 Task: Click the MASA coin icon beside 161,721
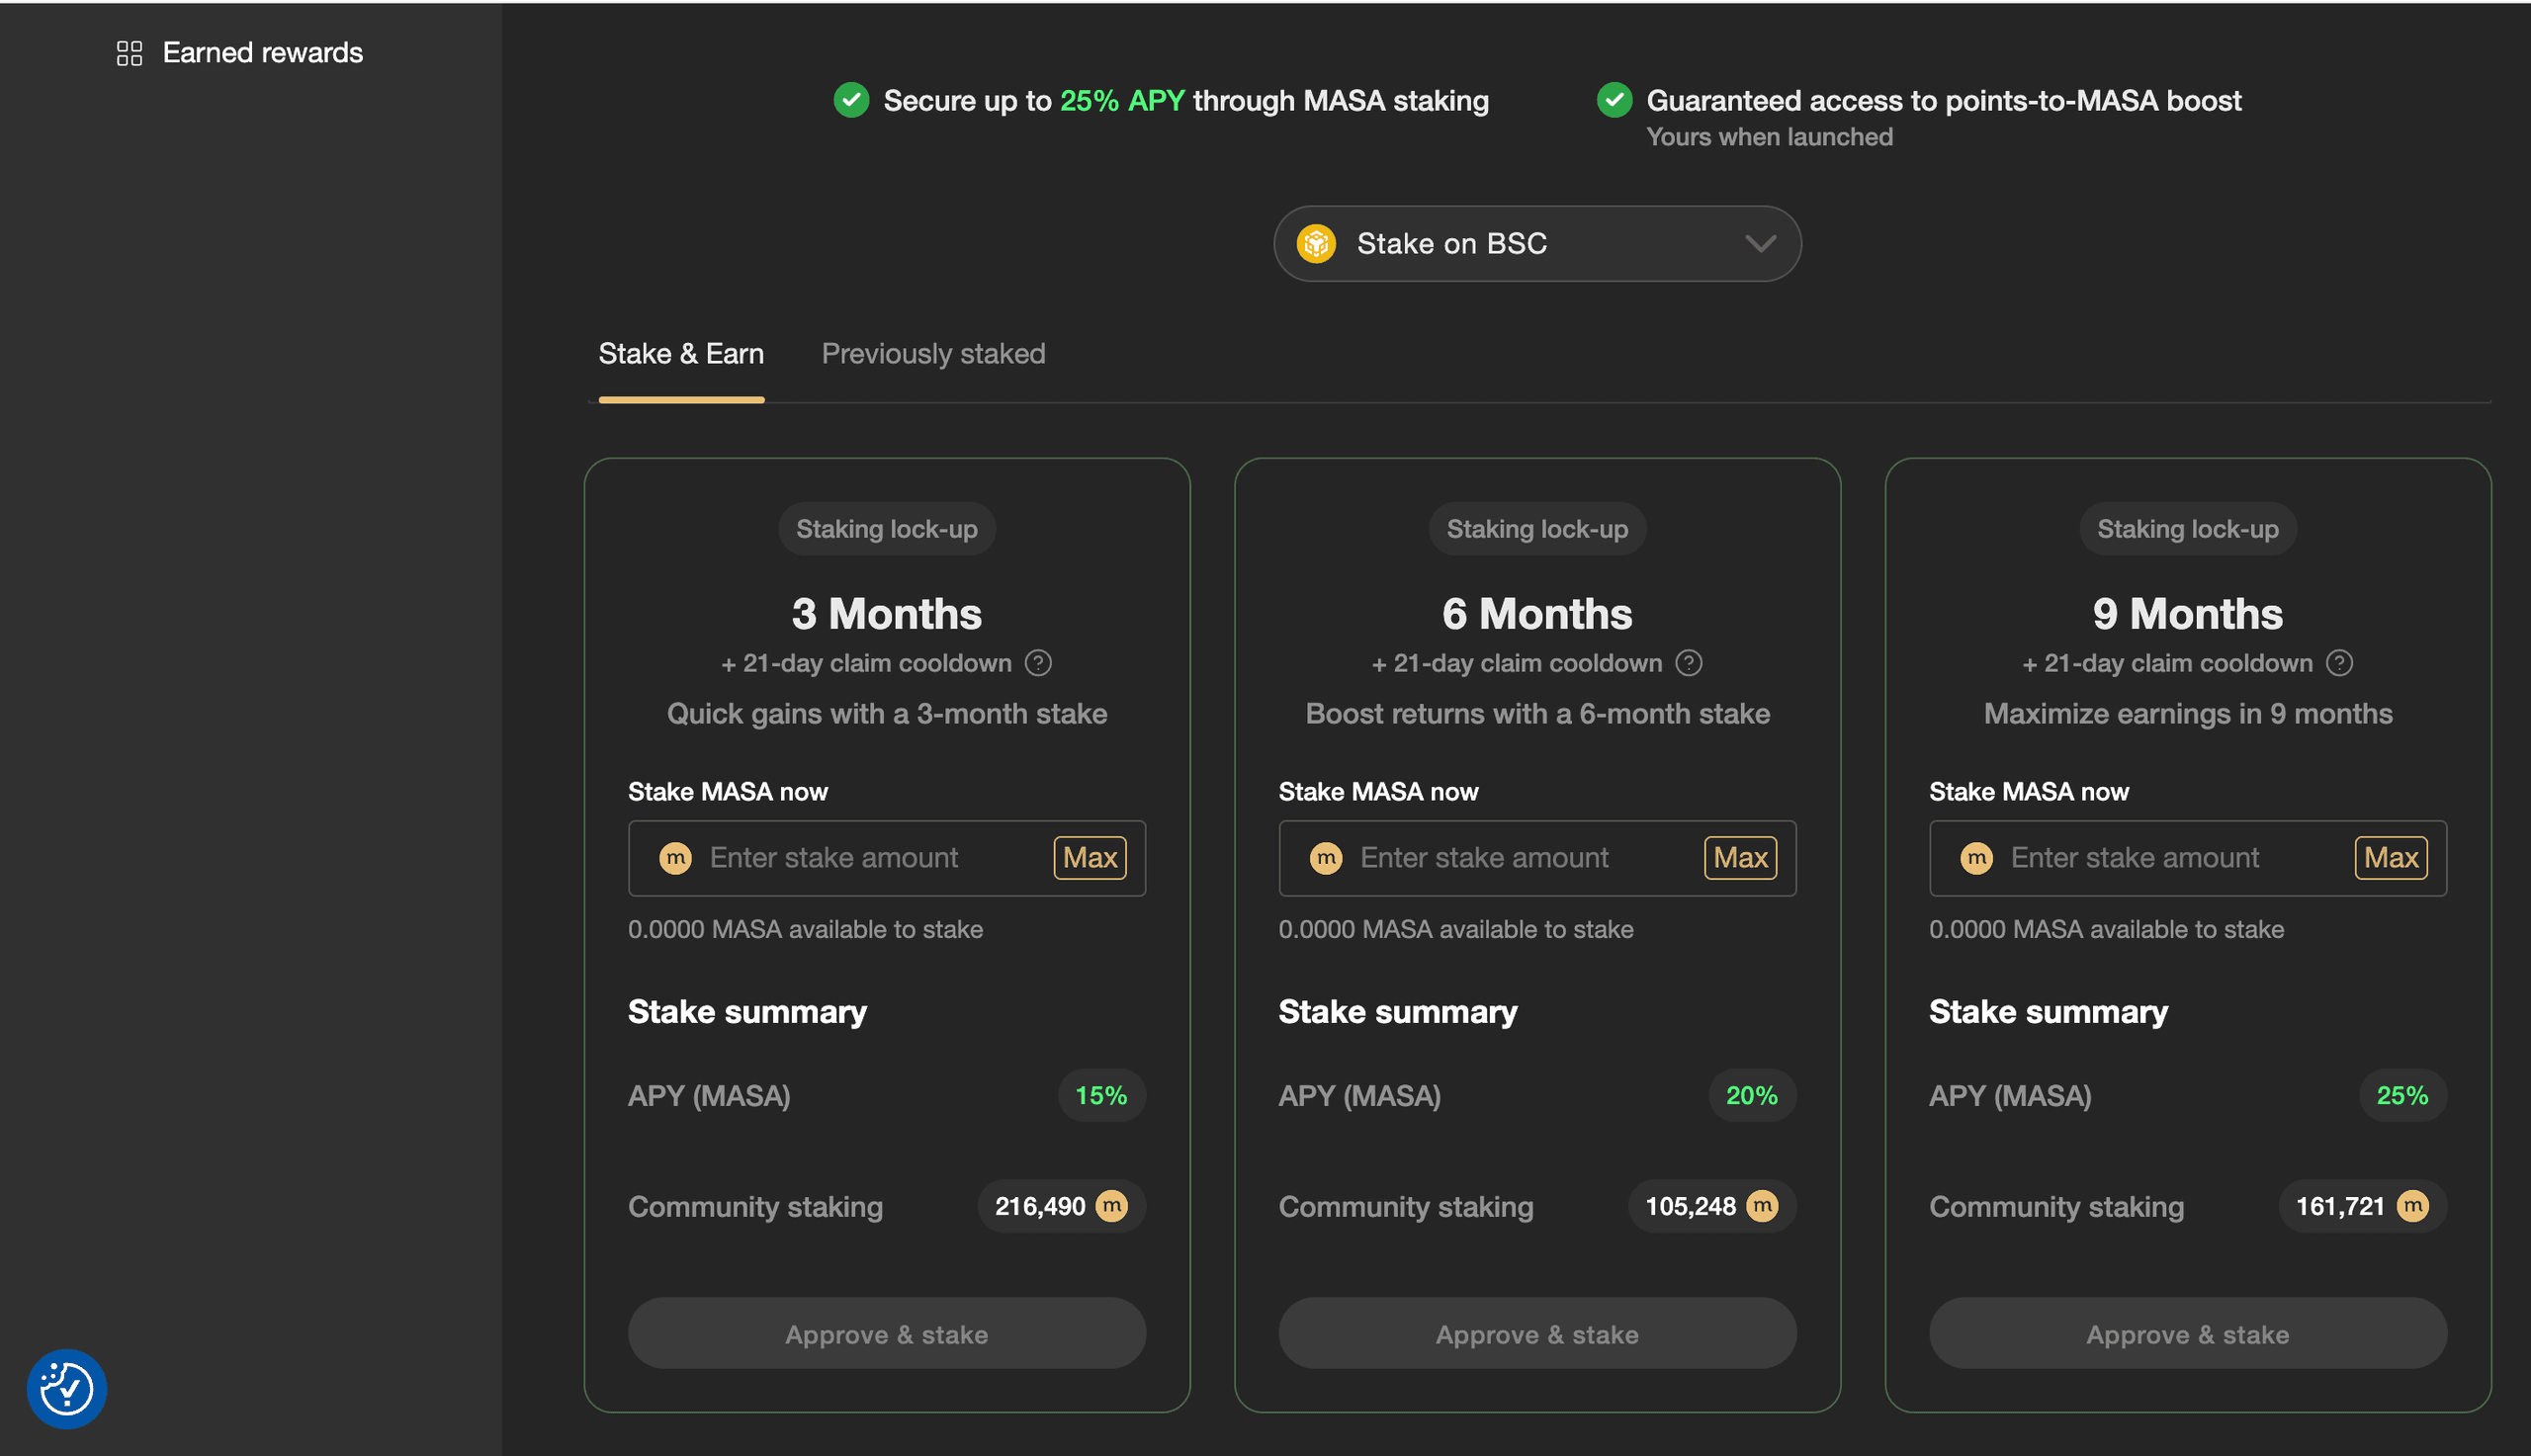click(x=2412, y=1206)
